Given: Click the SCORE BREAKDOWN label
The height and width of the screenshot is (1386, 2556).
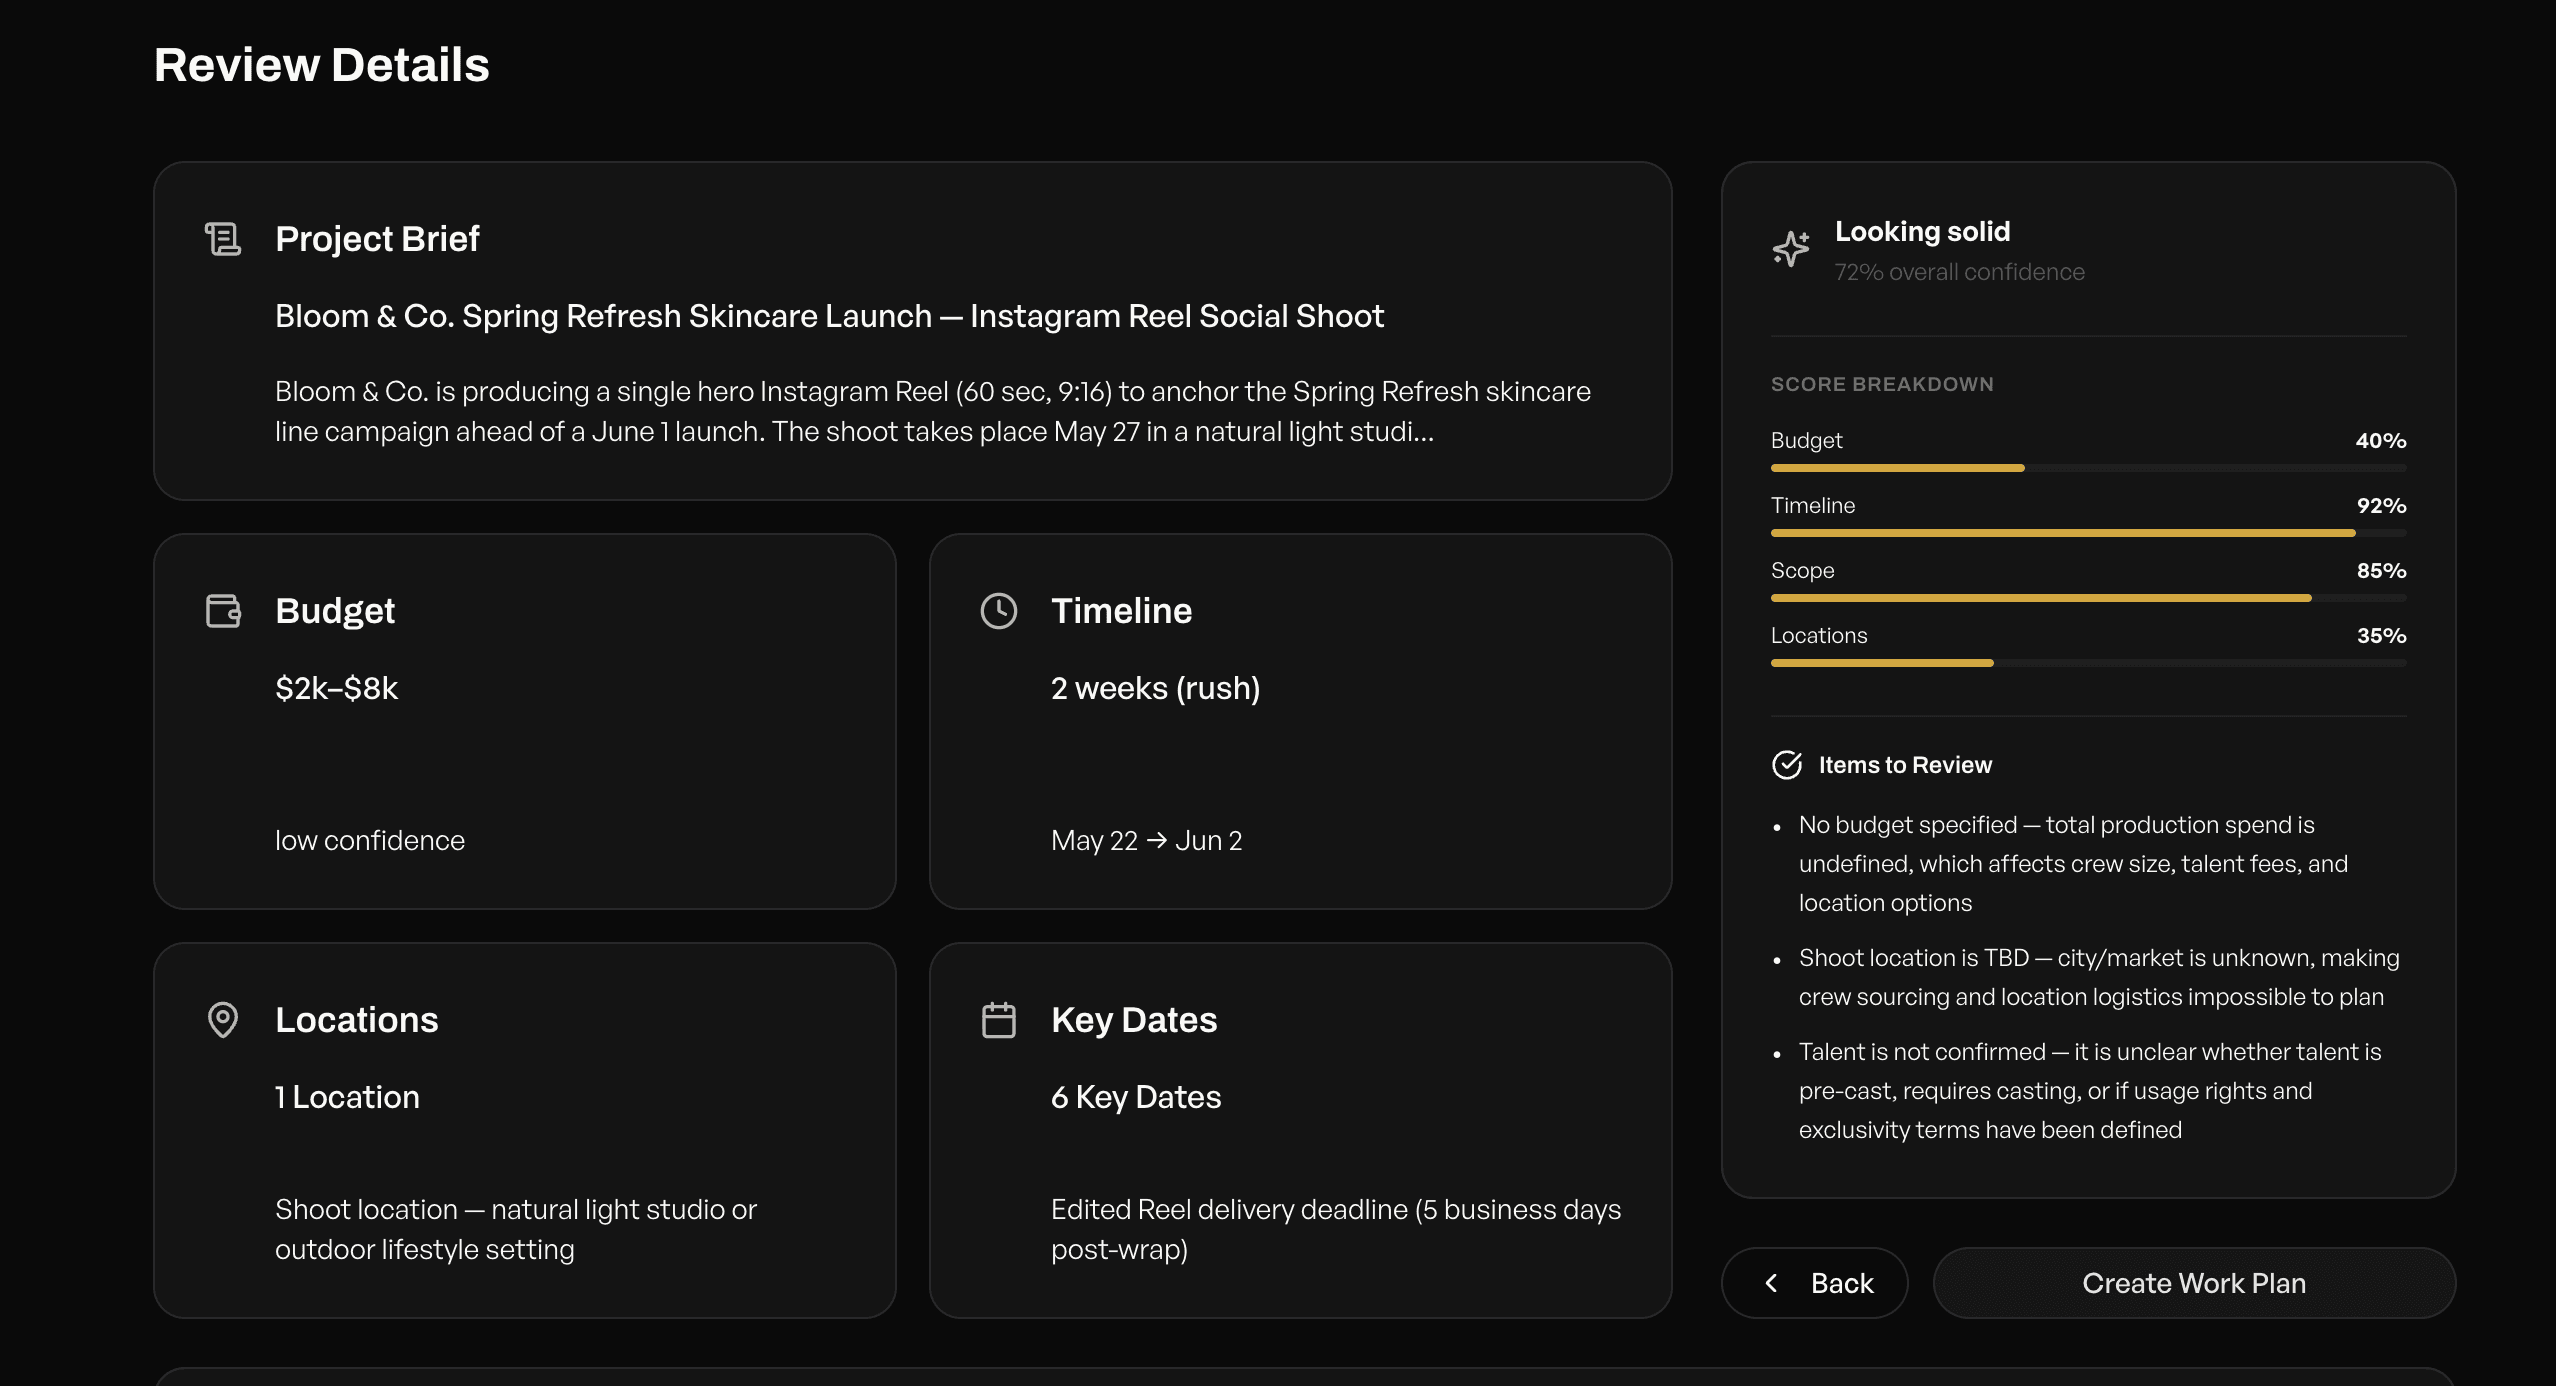Looking at the screenshot, I should (1882, 384).
